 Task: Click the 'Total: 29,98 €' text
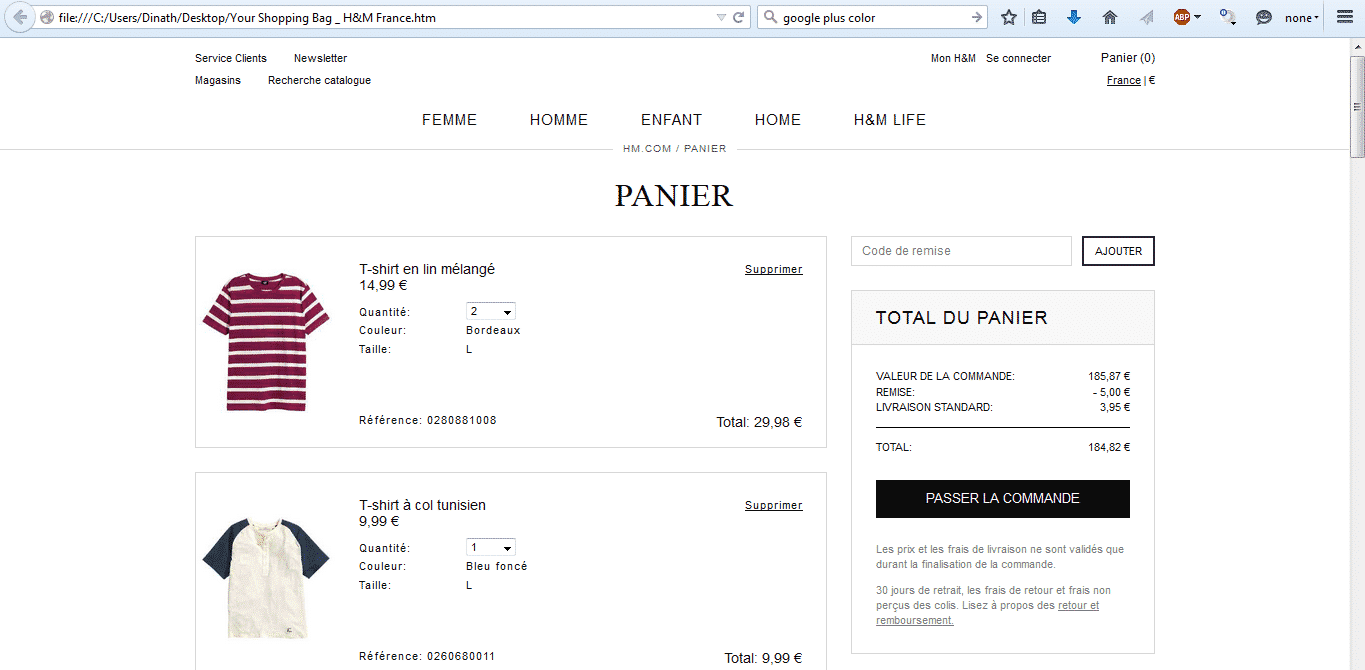tap(759, 422)
